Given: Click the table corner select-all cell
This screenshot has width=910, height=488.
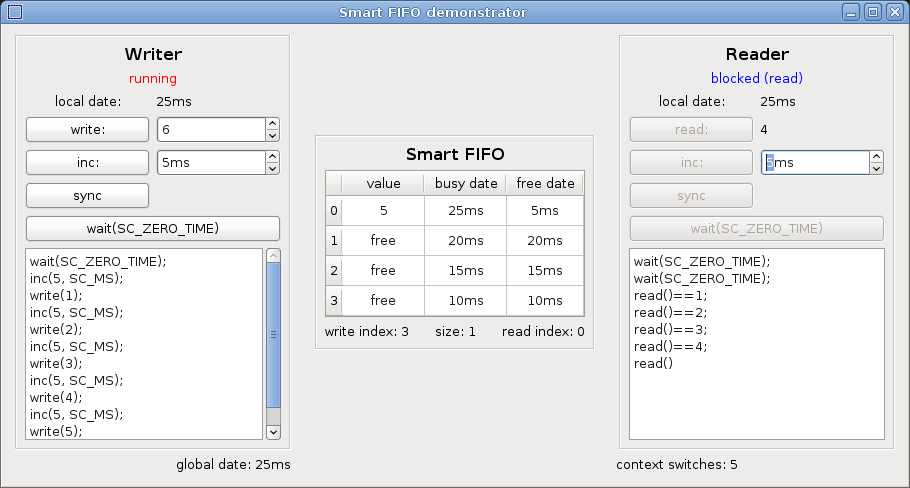Looking at the screenshot, I should pyautogui.click(x=334, y=183).
